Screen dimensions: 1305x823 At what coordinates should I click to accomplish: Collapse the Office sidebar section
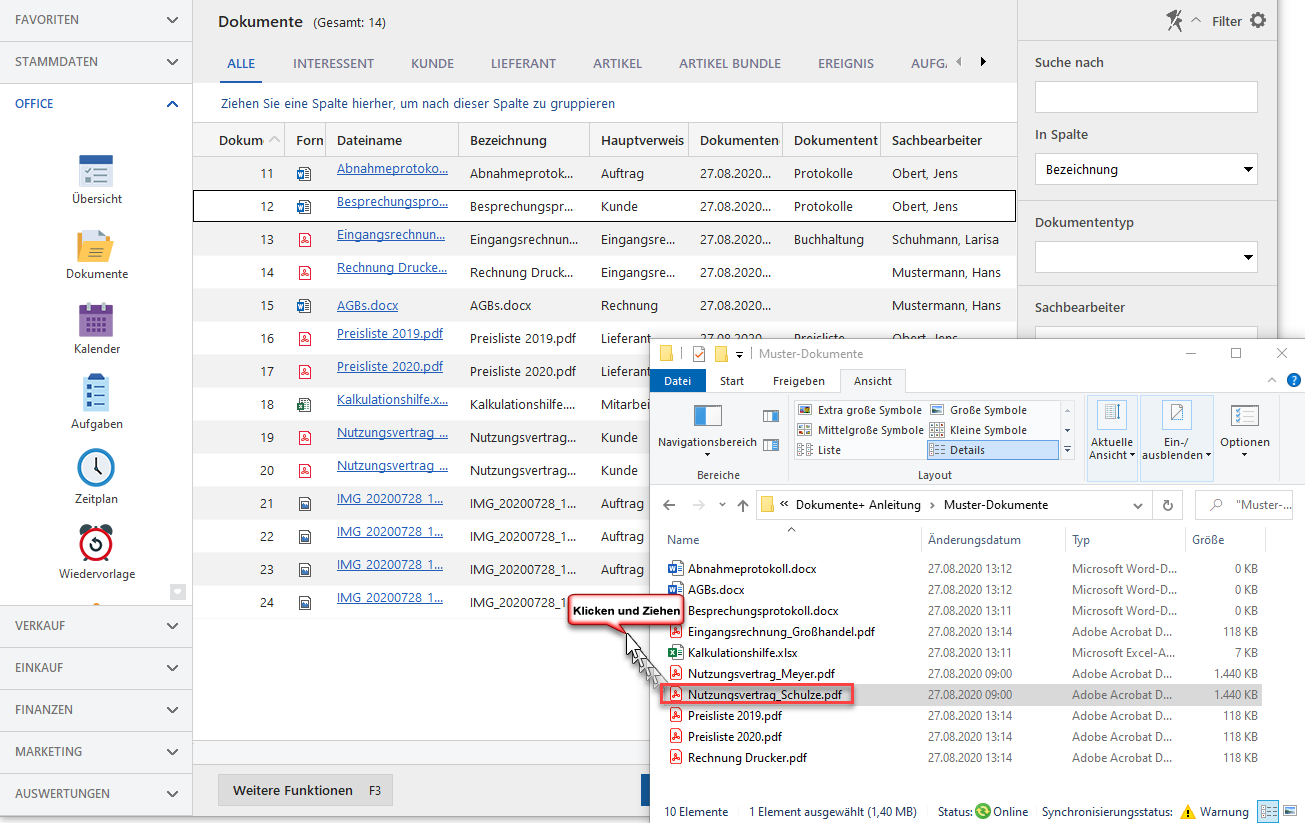(96, 104)
